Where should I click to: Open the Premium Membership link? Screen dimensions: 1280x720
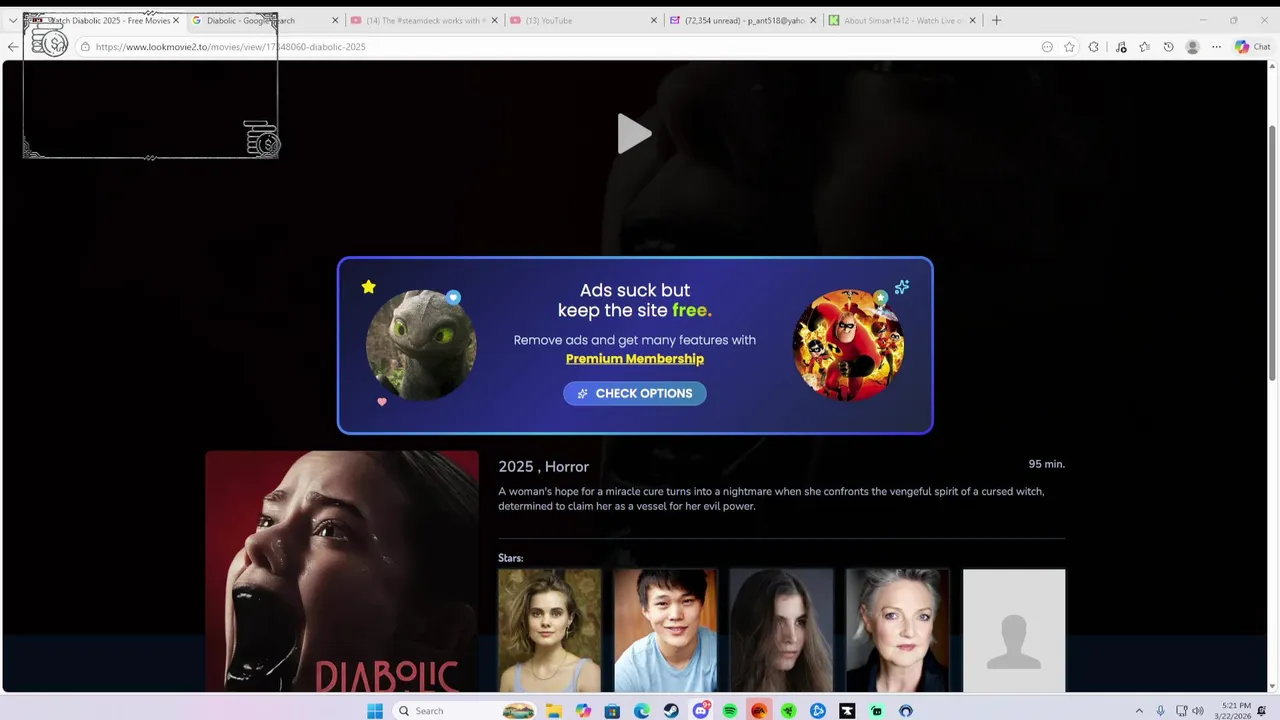(x=635, y=359)
